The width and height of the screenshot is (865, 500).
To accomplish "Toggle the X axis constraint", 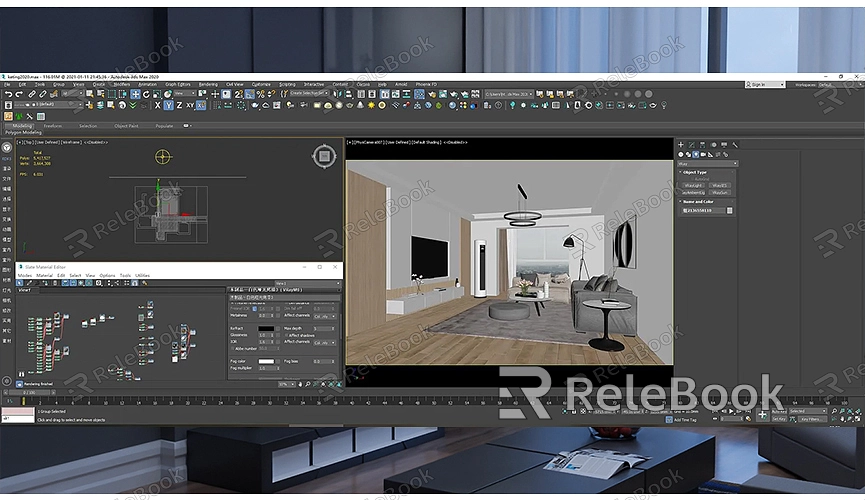I will point(157,105).
